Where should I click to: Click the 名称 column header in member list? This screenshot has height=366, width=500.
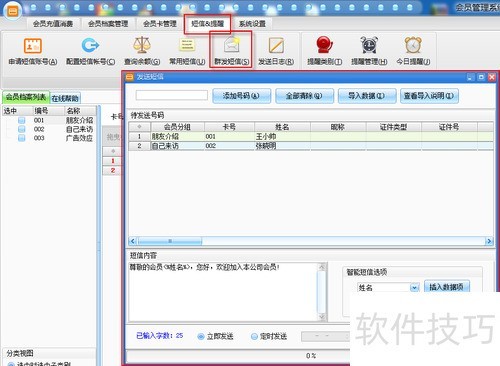(80, 111)
